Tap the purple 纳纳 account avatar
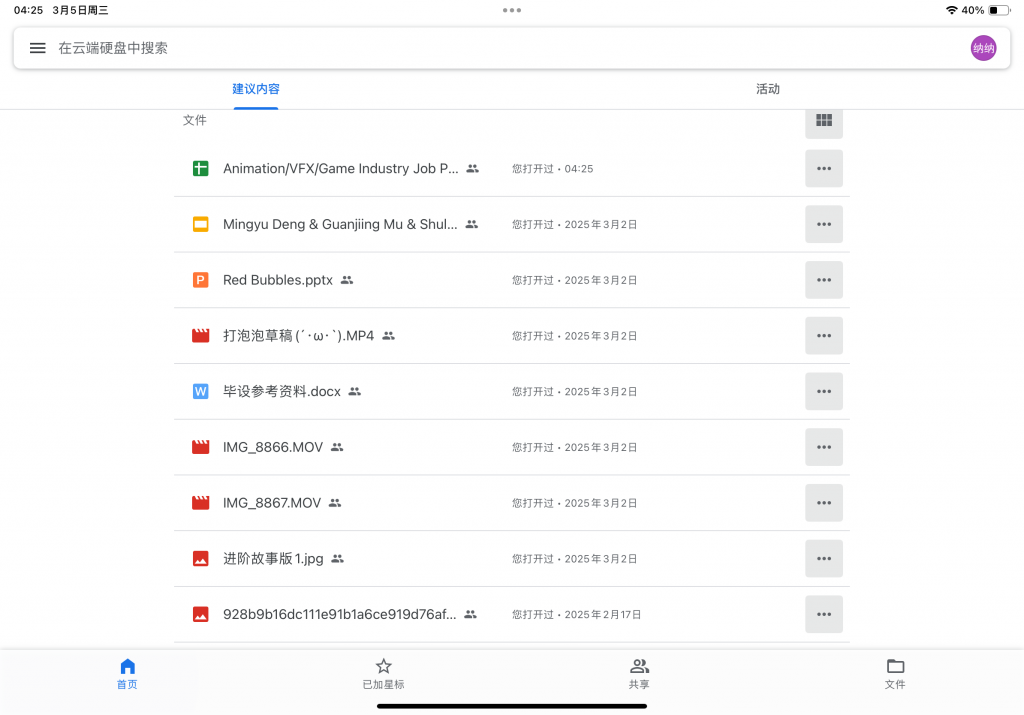 pyautogui.click(x=983, y=48)
